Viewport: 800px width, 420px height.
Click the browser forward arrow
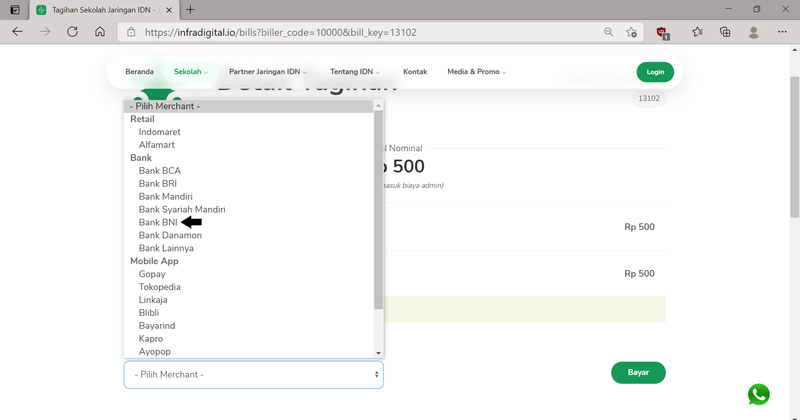(x=45, y=32)
